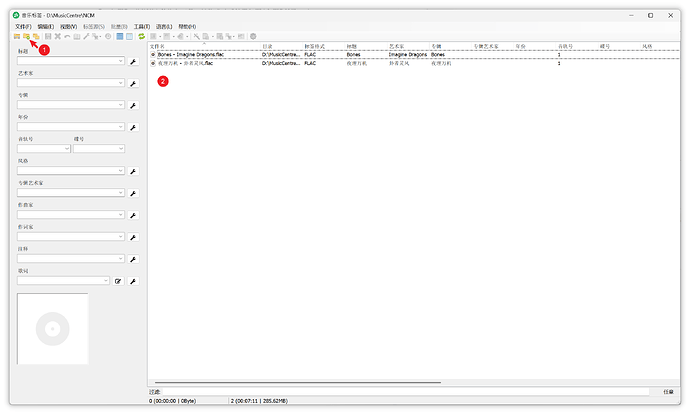Click wrench button beside 年份 field
The image size is (690, 413).
click(x=133, y=128)
